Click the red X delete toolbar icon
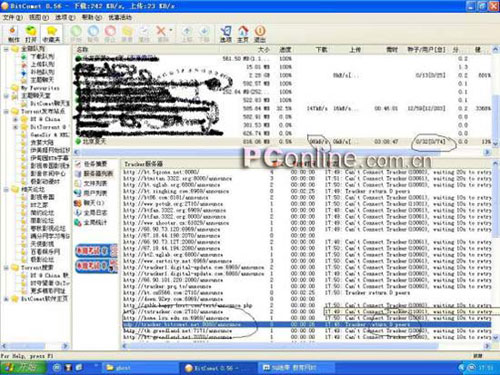 (x=161, y=34)
